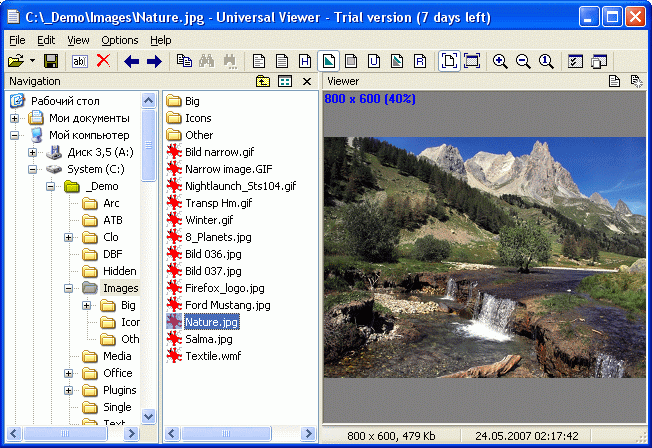Switch to RTF view mode (R icon)

pyautogui.click(x=420, y=61)
